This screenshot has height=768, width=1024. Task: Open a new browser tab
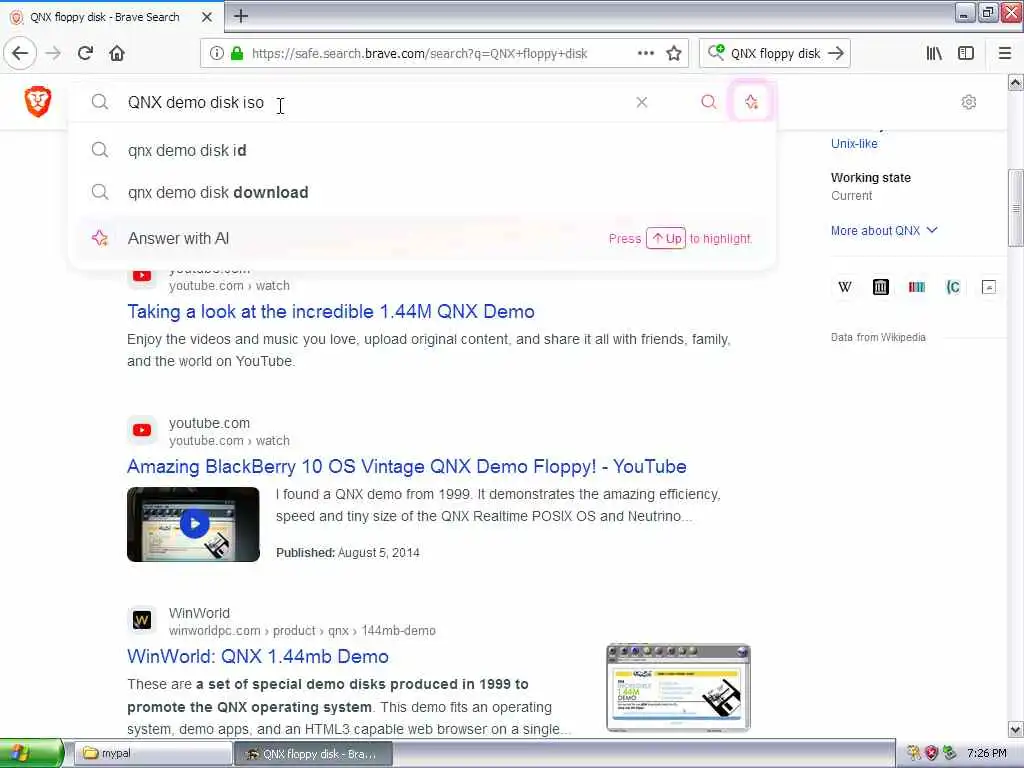(241, 16)
